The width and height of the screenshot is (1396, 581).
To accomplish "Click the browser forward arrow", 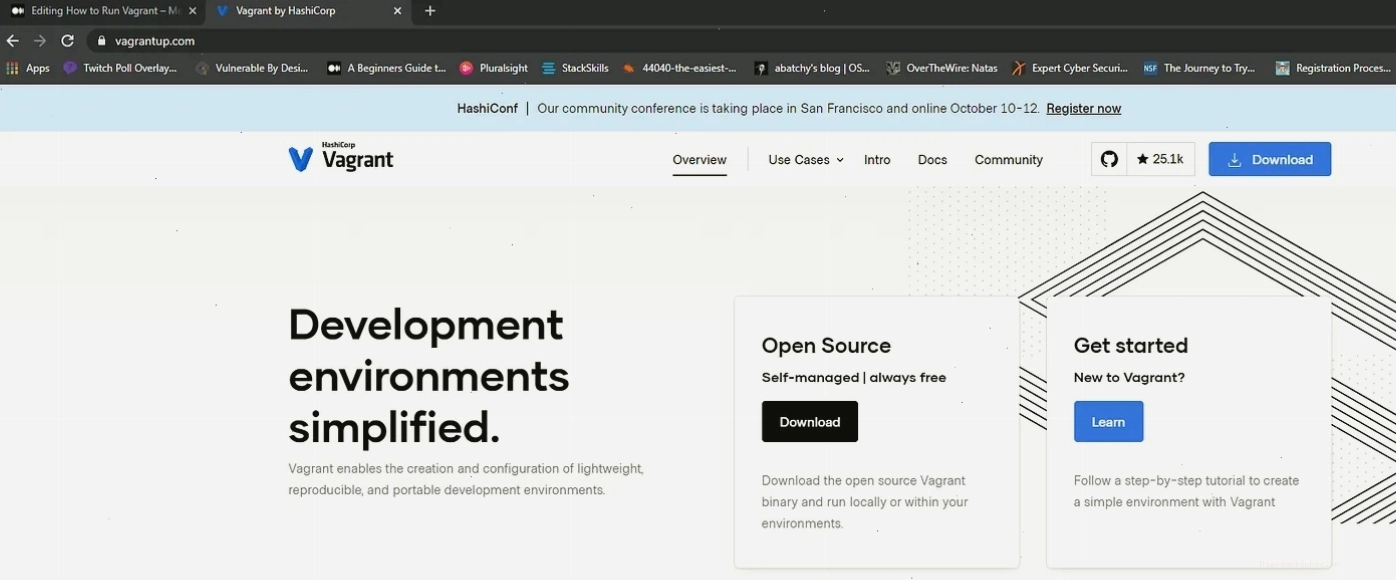I will point(40,41).
